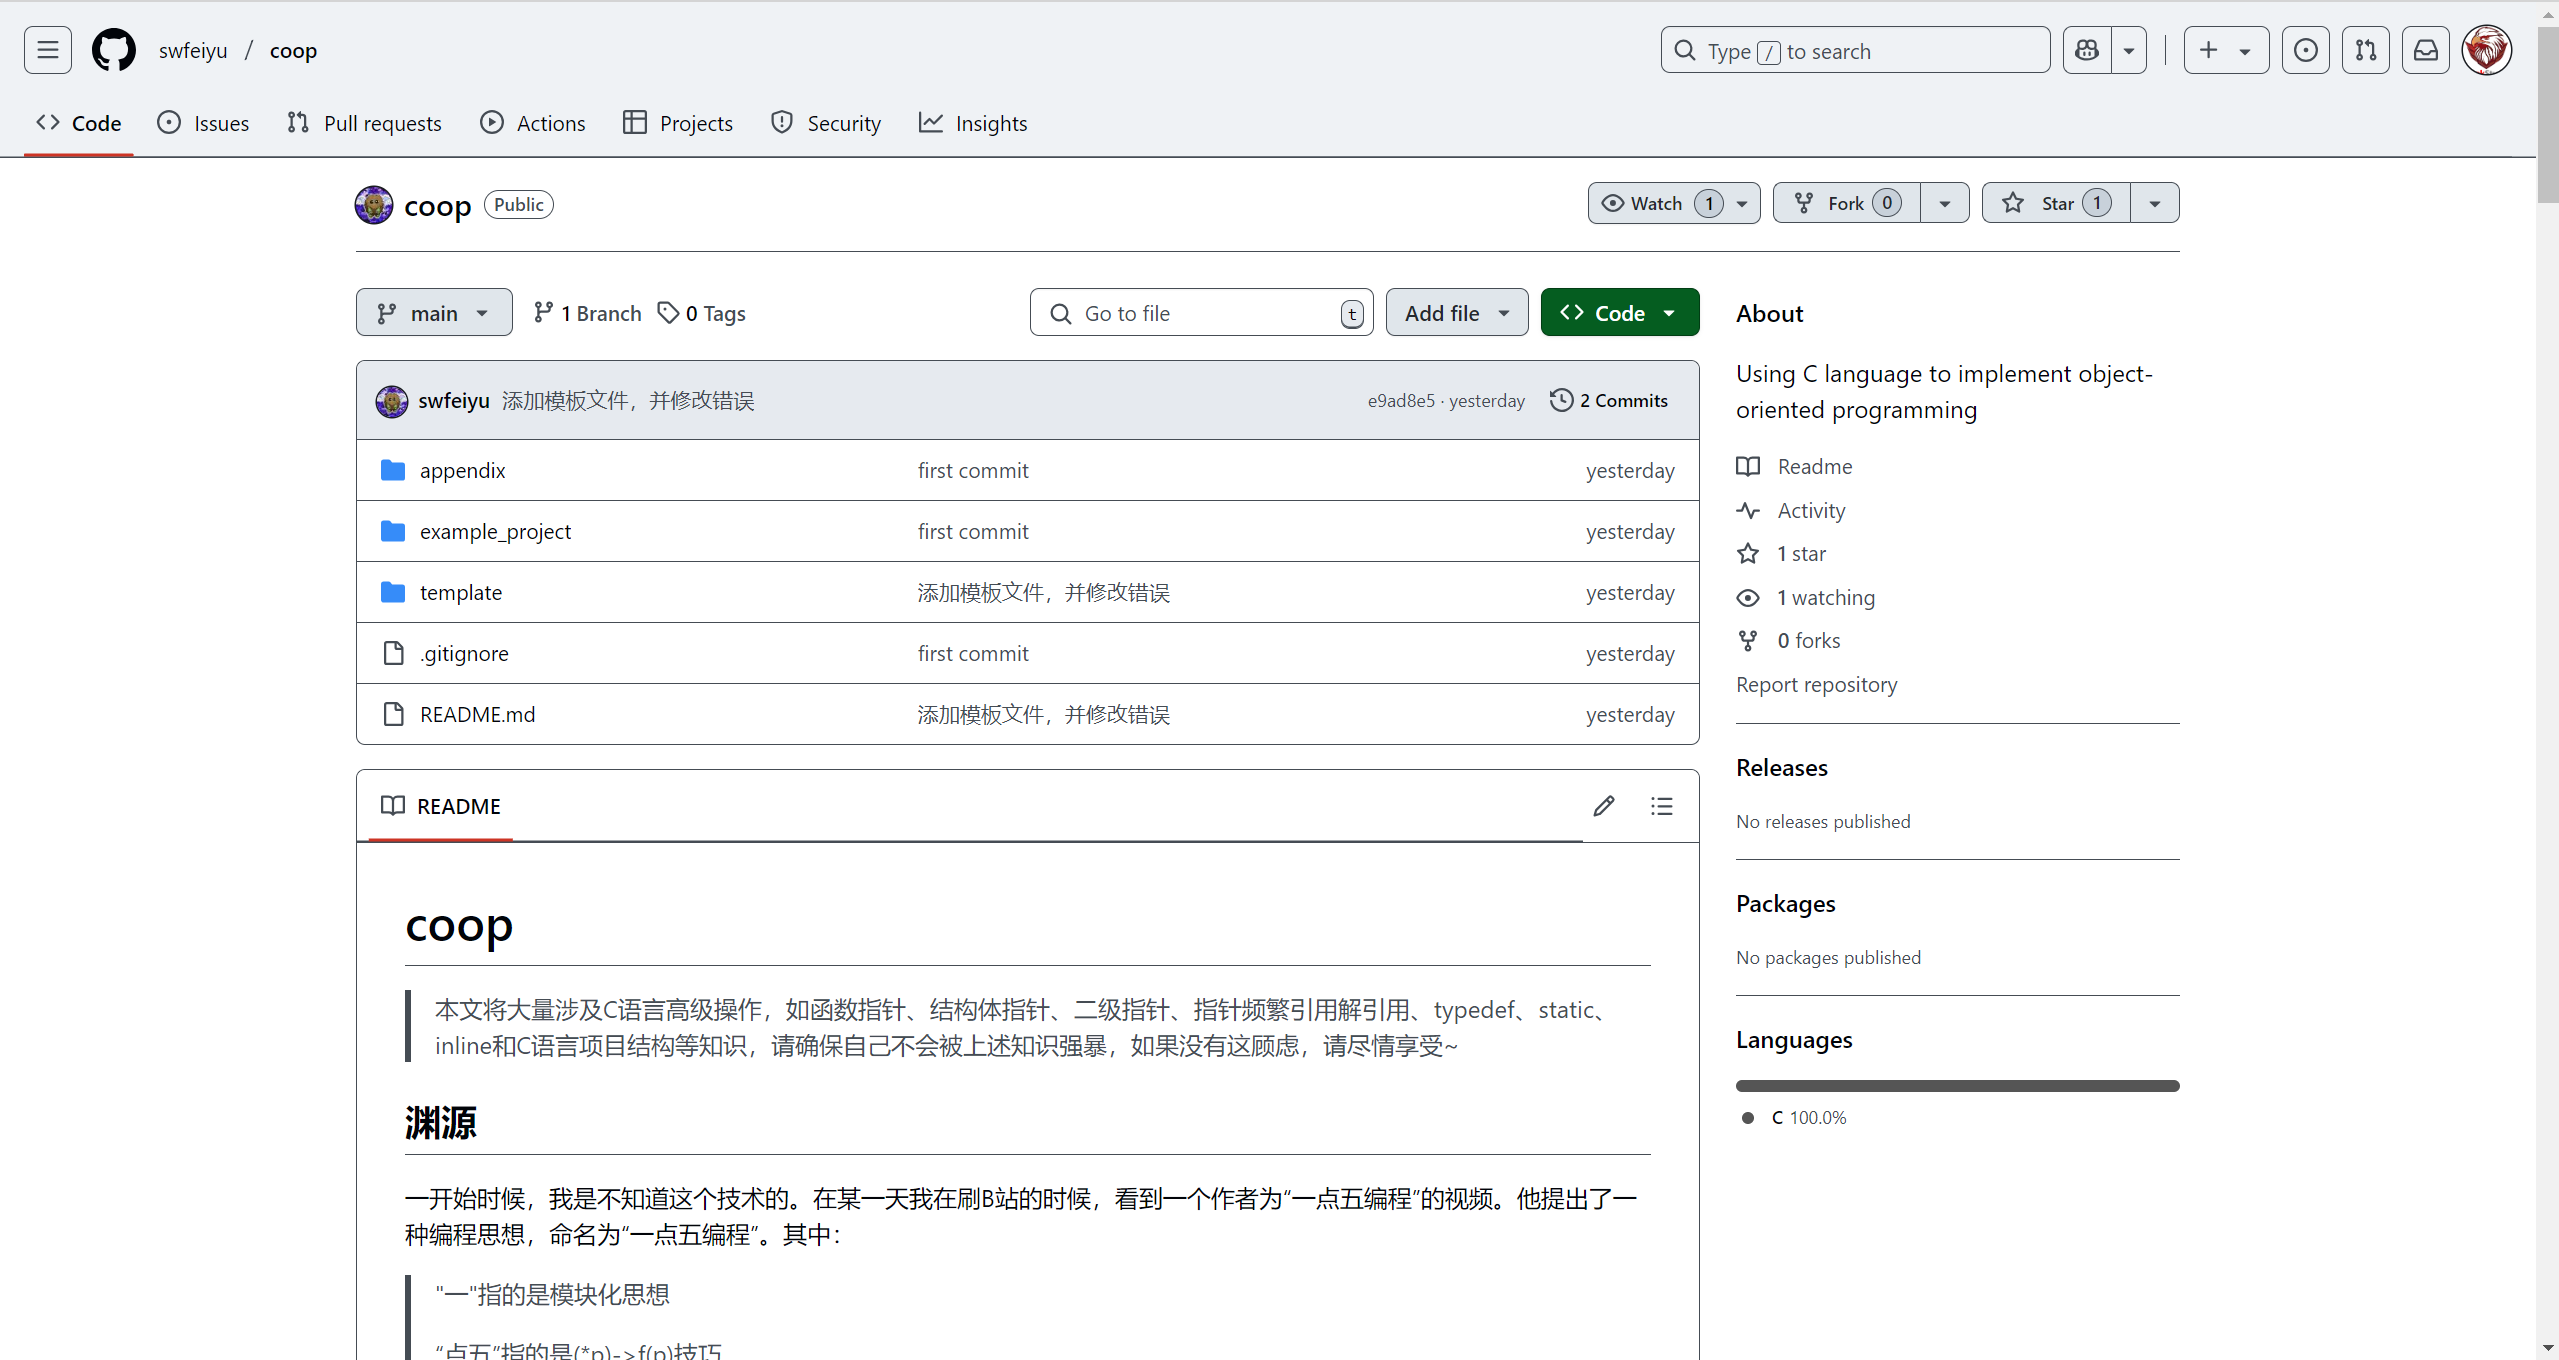Click the C language color dot
This screenshot has width=2559, height=1360.
coord(1748,1118)
